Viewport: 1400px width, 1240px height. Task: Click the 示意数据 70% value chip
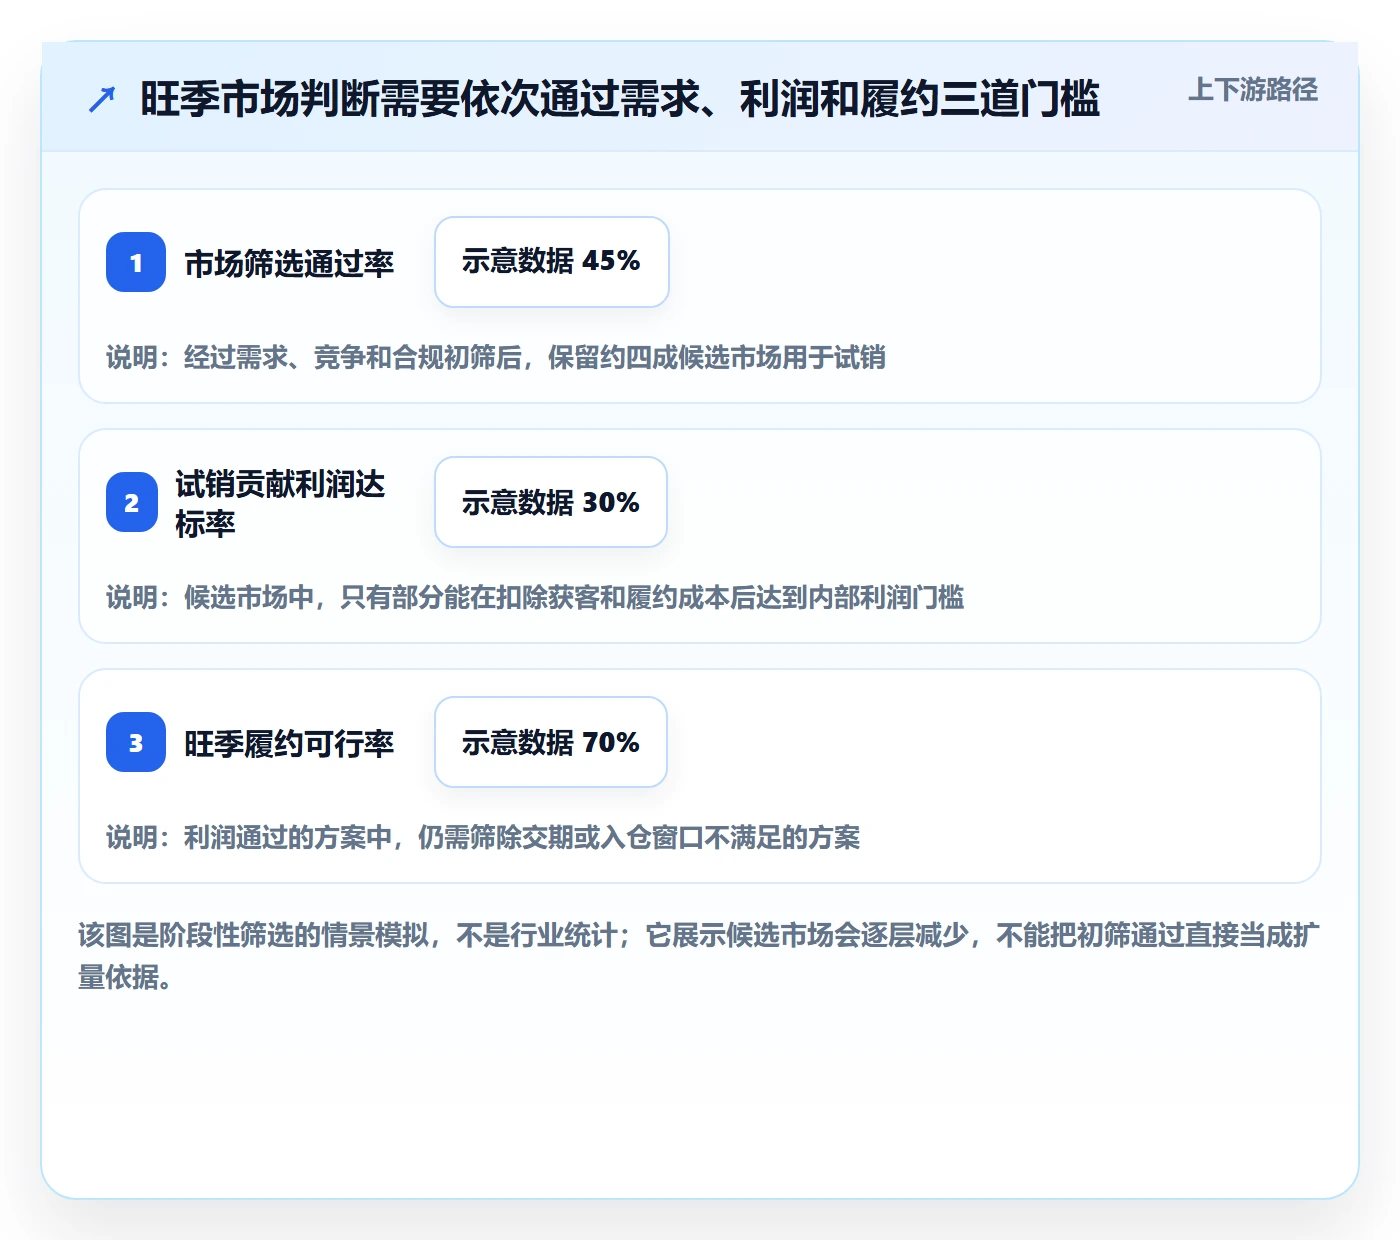(551, 742)
